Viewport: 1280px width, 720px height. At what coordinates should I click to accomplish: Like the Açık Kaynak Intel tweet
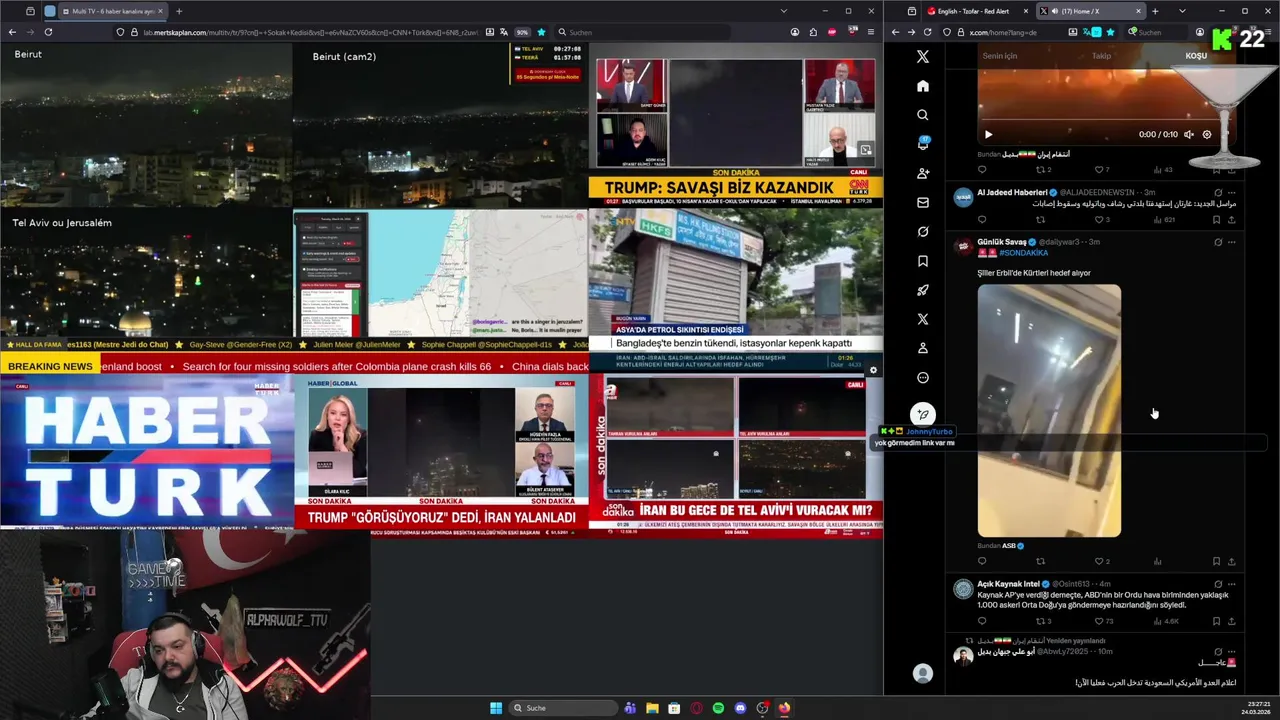(1101, 621)
